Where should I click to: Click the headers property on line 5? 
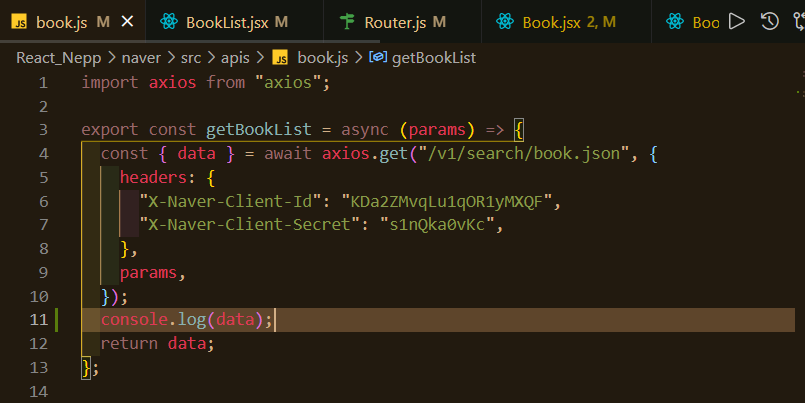(x=153, y=178)
